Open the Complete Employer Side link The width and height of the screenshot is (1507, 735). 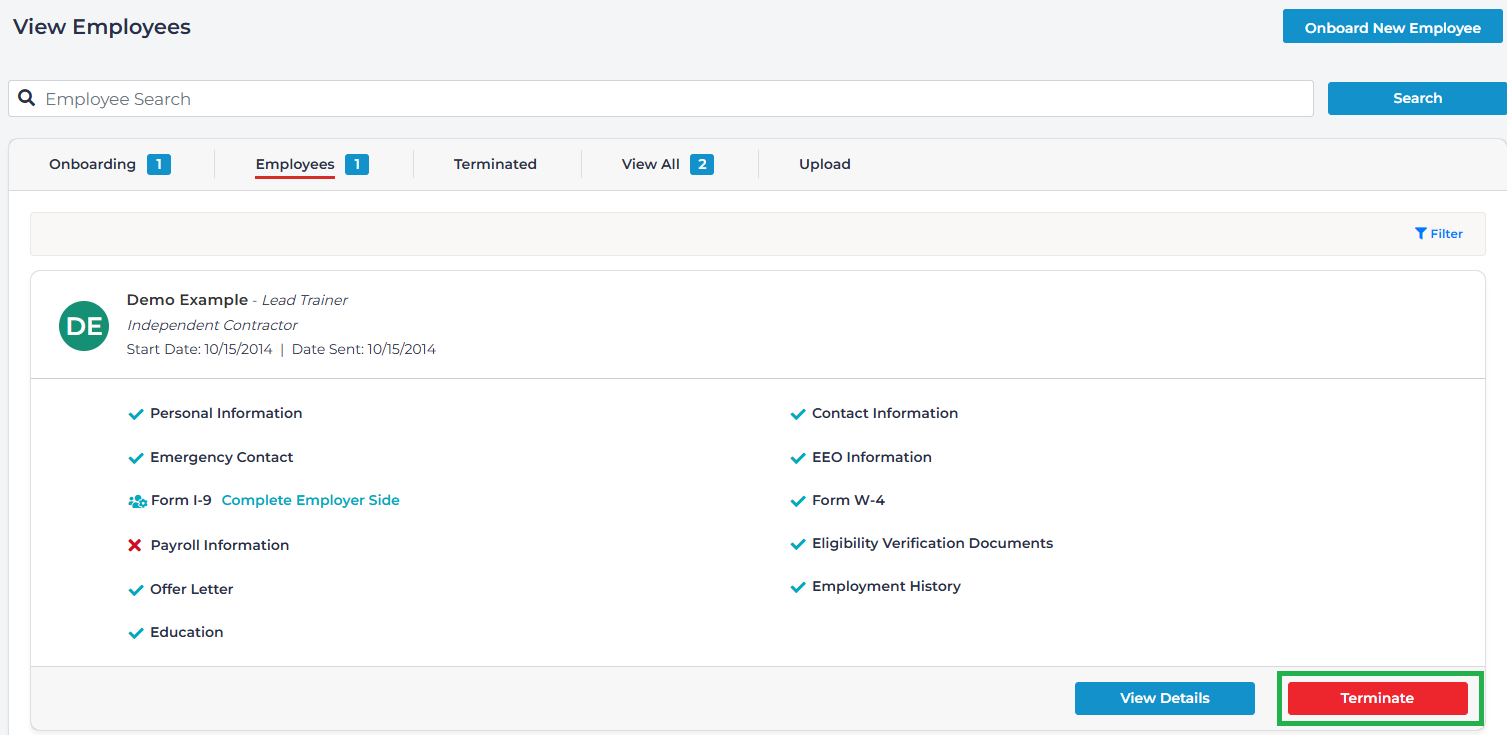tap(310, 500)
